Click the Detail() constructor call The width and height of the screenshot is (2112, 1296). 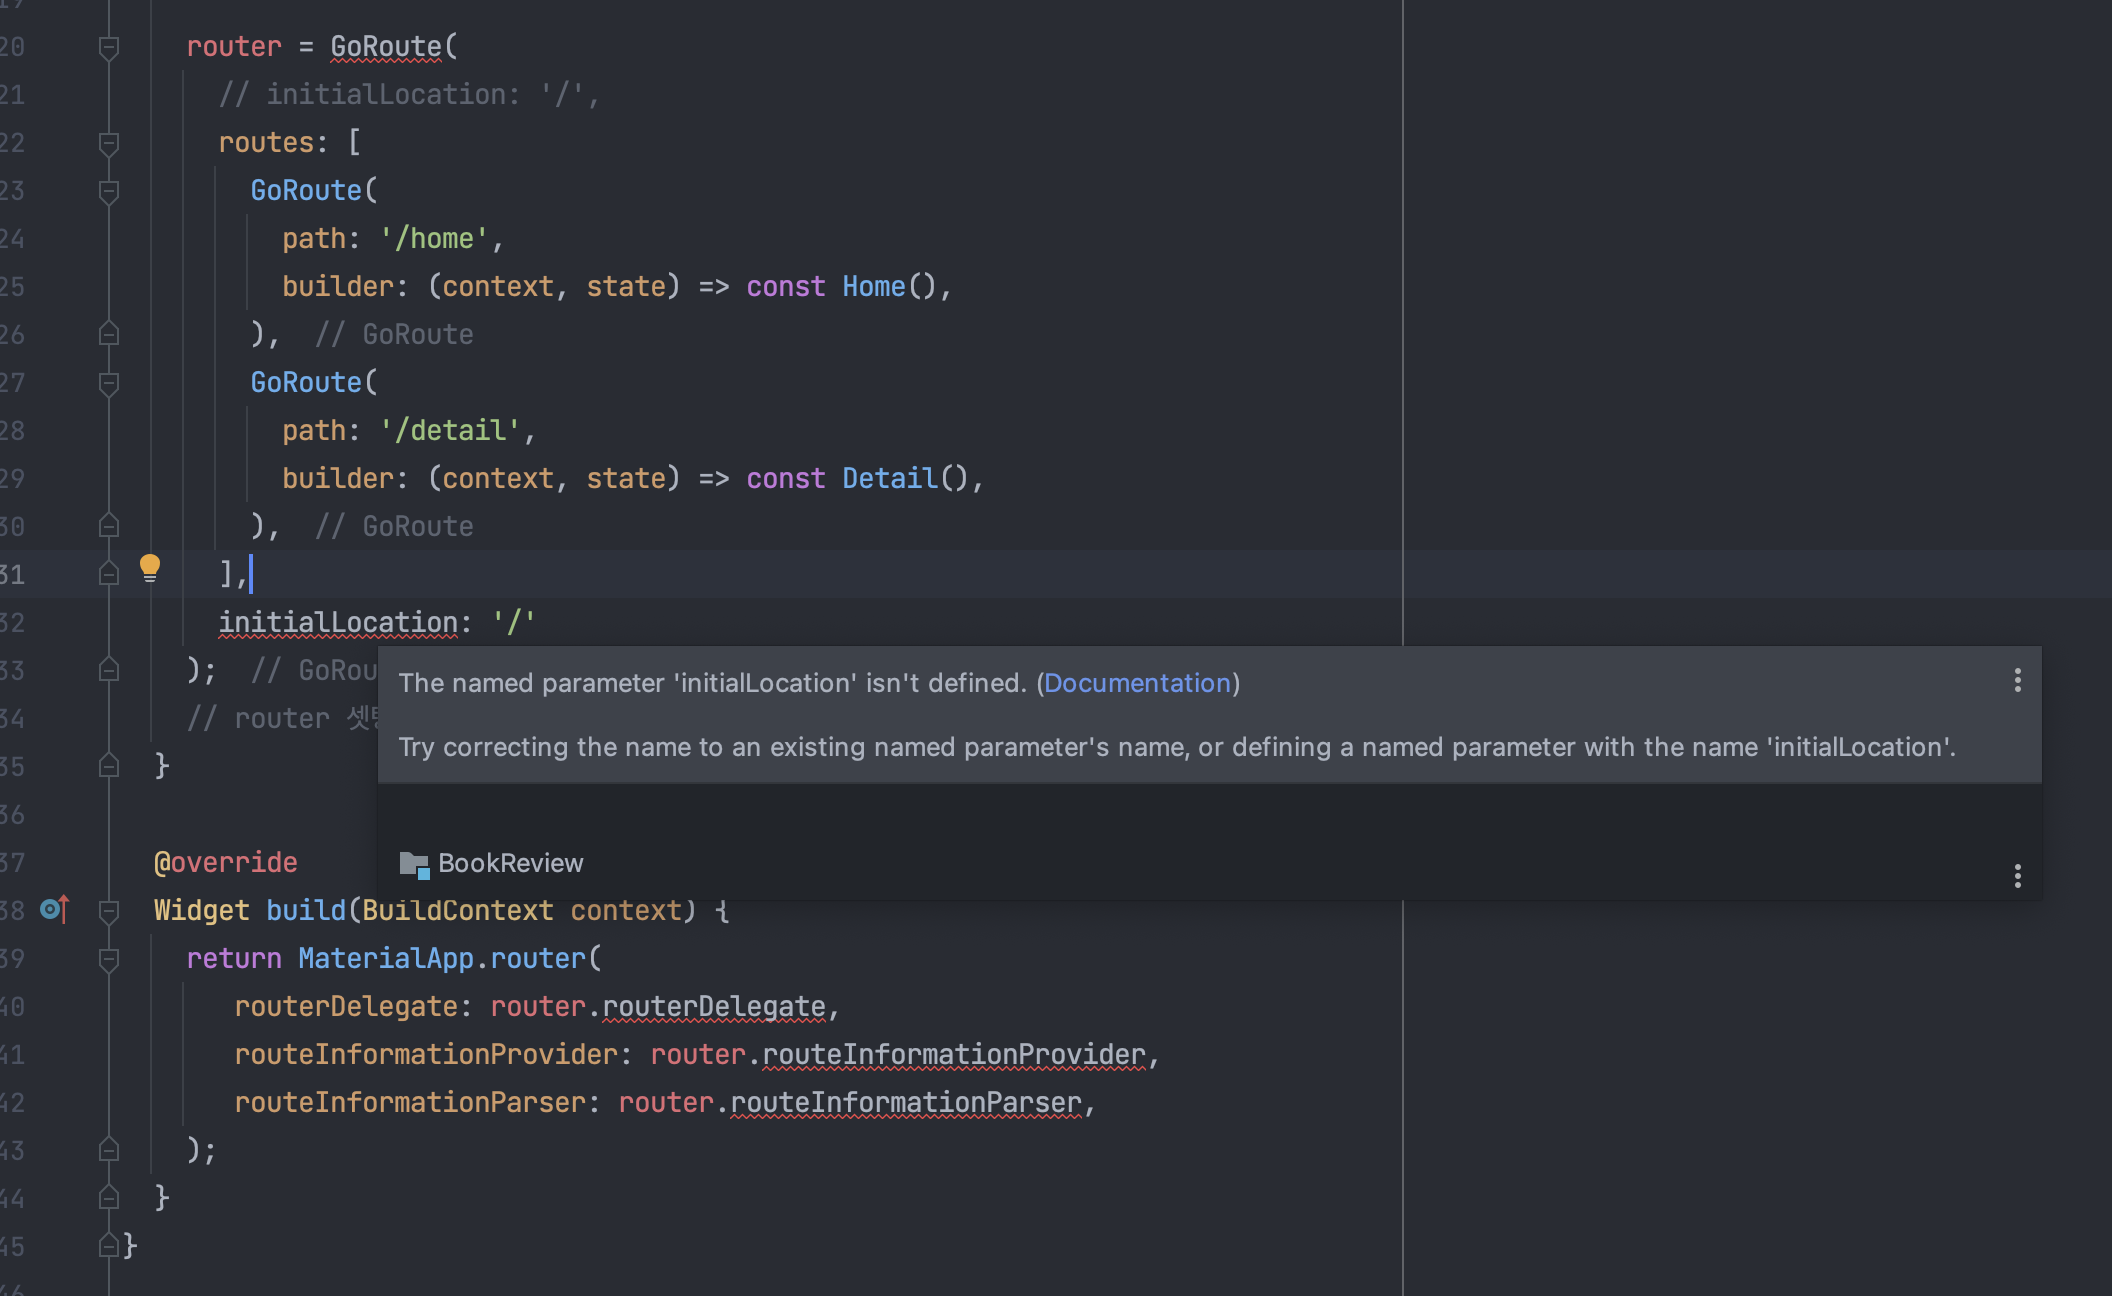click(906, 478)
